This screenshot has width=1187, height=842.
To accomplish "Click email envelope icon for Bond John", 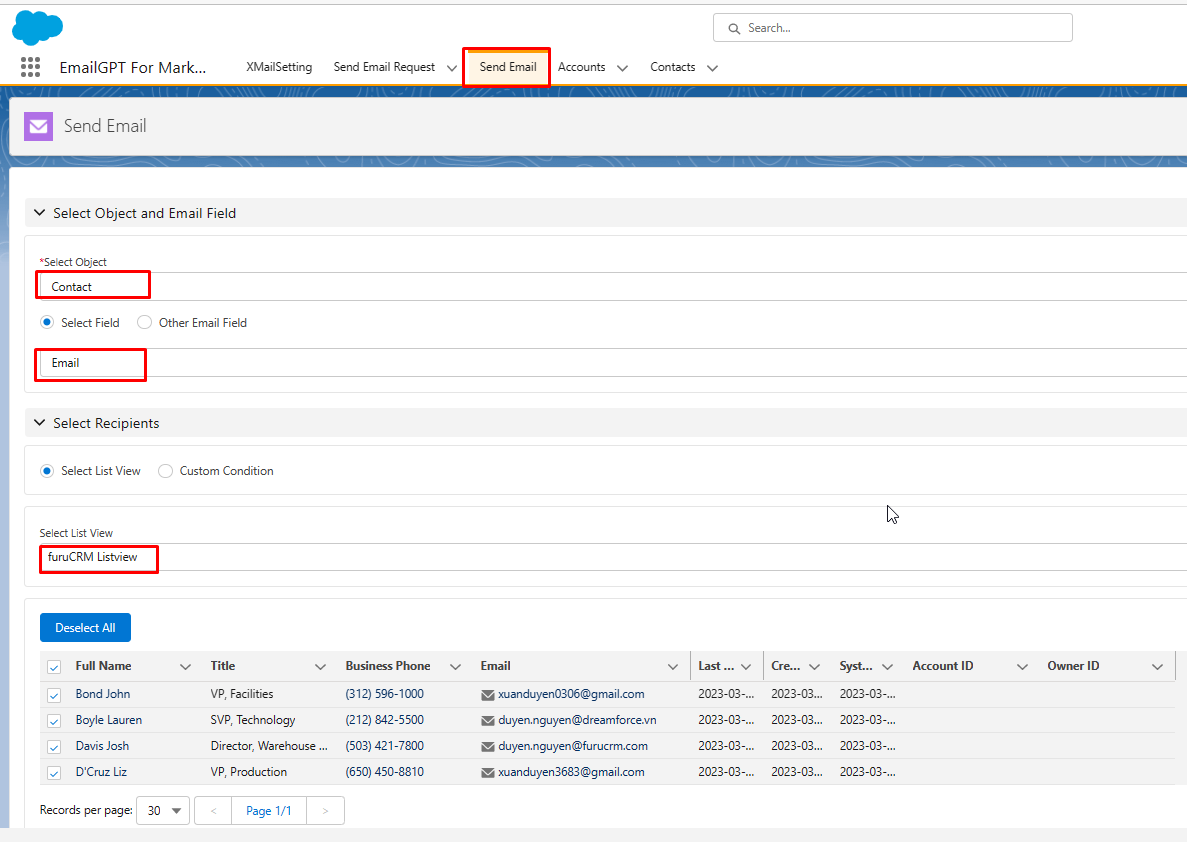I will 488,695.
